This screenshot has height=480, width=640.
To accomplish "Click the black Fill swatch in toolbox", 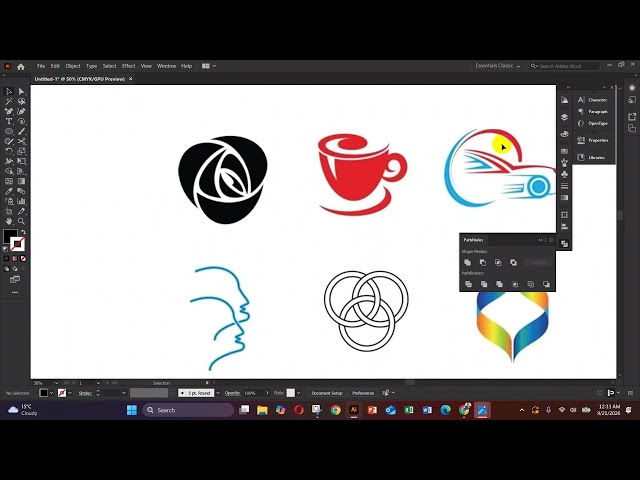I will coord(9,235).
